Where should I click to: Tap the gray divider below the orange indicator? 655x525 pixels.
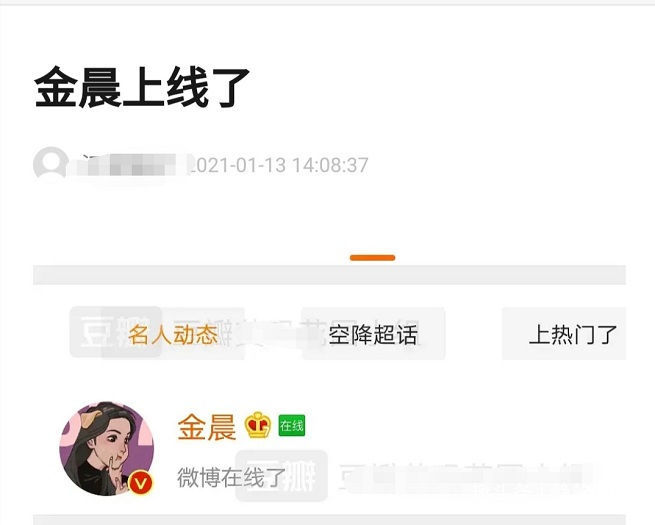tap(329, 274)
